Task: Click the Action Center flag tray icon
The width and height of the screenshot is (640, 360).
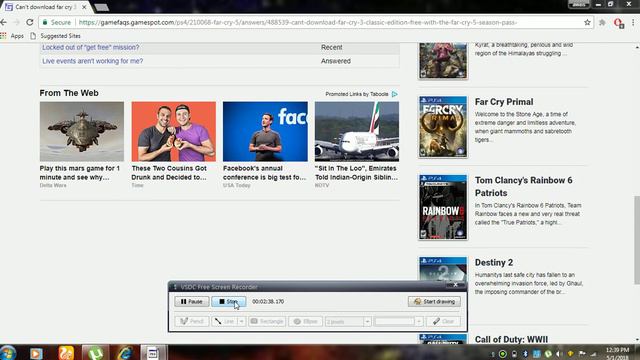Action: click(x=582, y=354)
